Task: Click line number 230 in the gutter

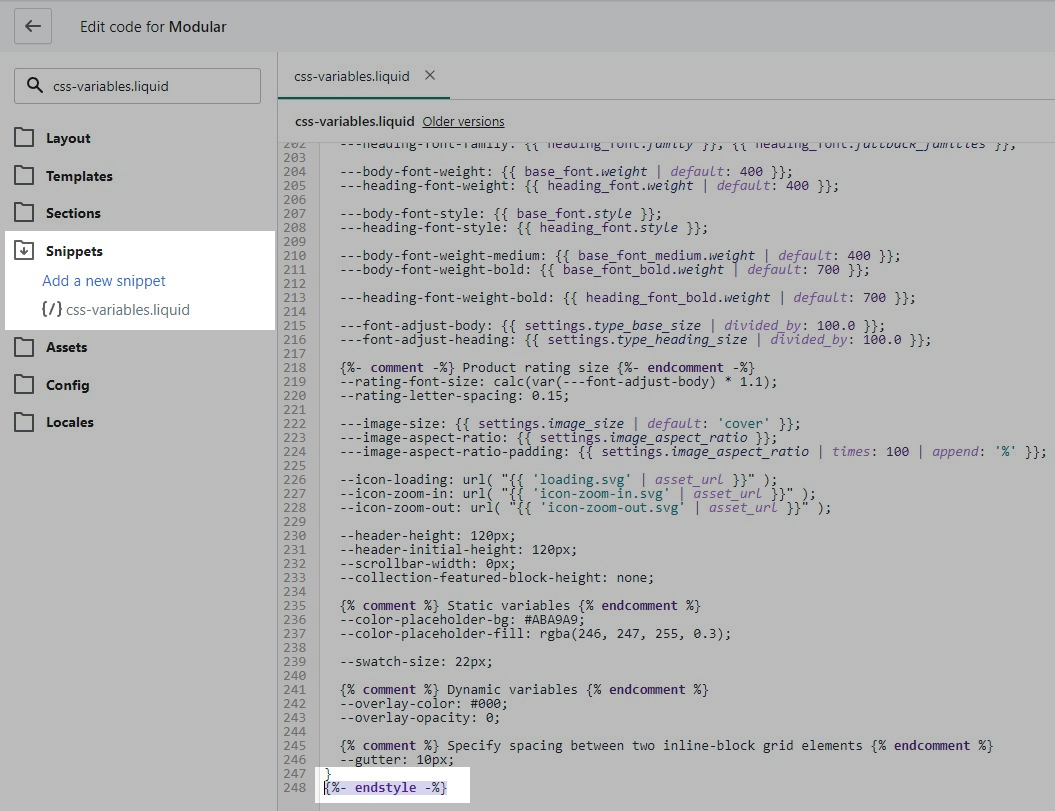Action: tap(295, 536)
